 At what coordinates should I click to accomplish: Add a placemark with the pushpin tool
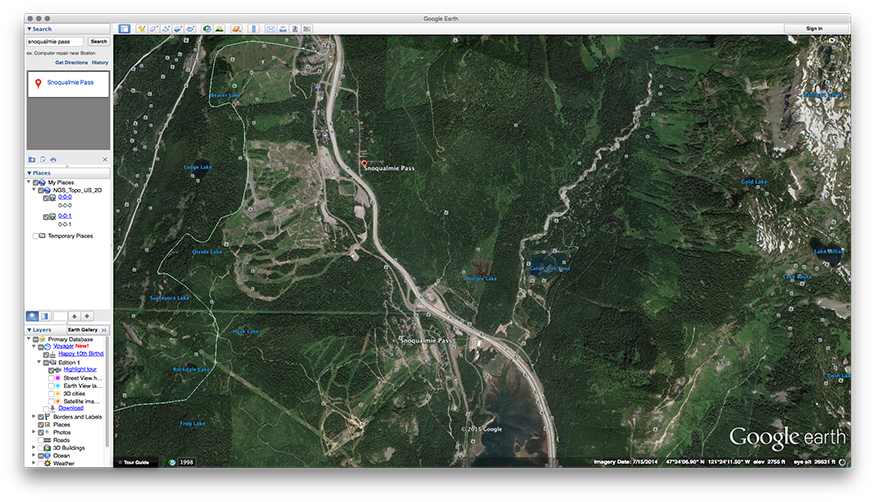point(142,28)
